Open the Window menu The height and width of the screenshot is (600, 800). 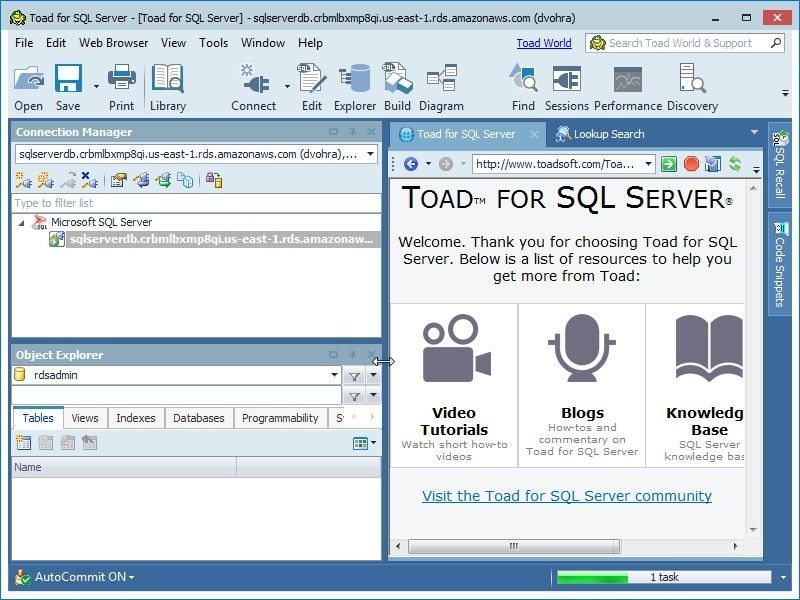(263, 43)
